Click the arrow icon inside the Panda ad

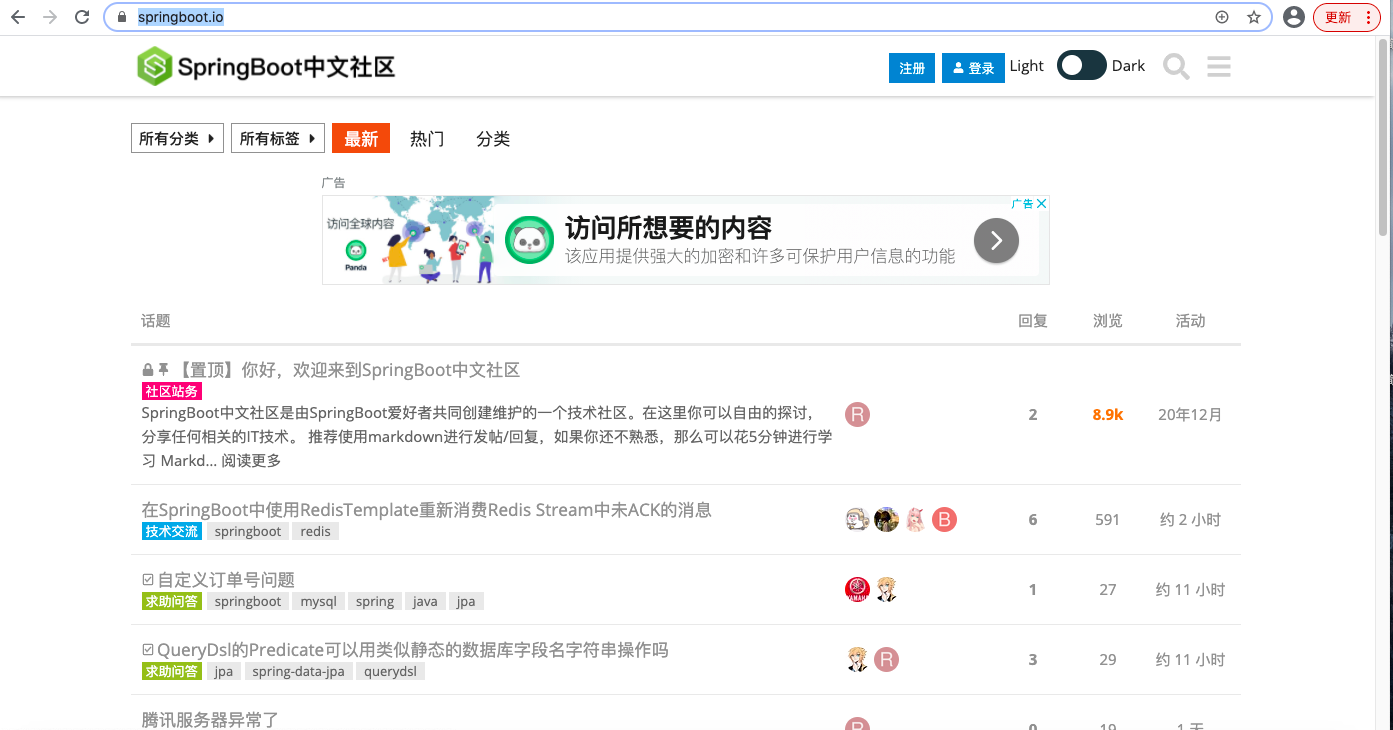point(996,240)
